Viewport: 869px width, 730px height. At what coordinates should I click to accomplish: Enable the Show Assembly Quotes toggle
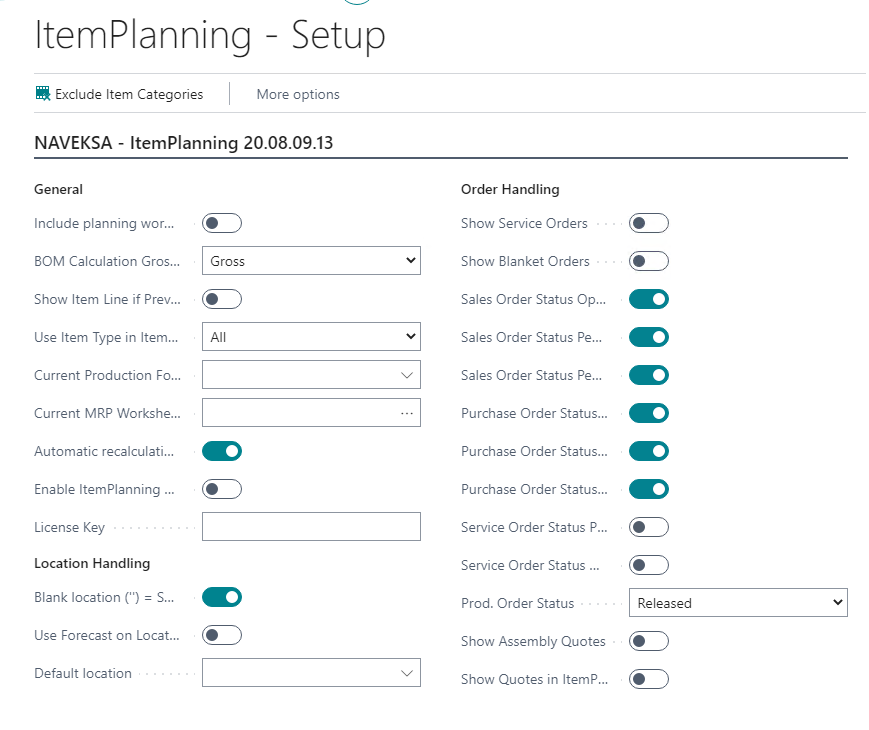648,641
